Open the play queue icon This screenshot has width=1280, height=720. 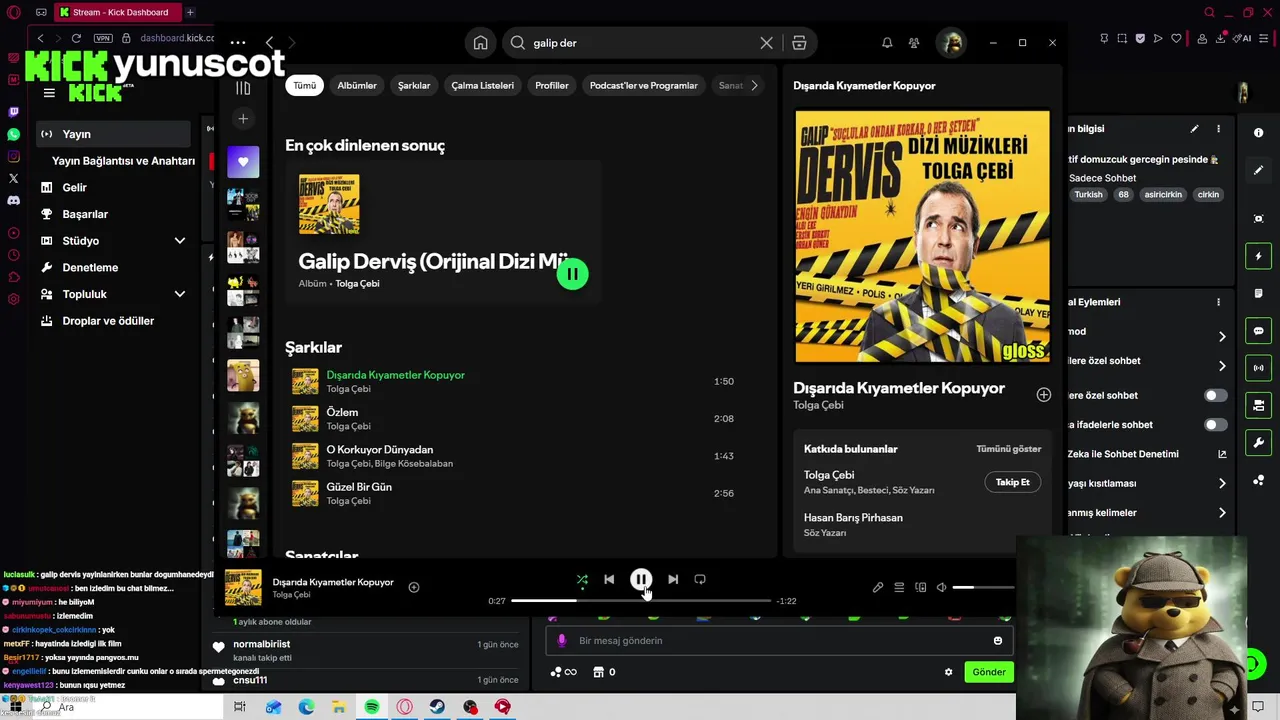(899, 587)
